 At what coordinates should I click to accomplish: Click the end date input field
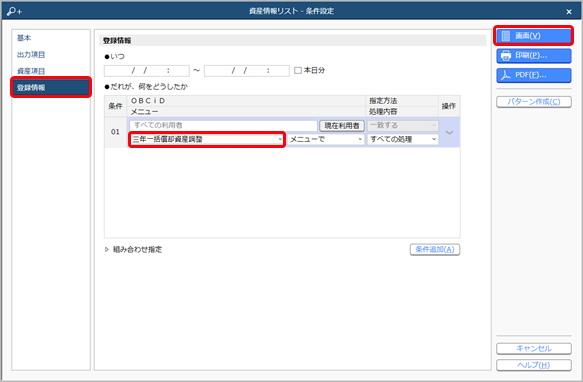[247, 70]
